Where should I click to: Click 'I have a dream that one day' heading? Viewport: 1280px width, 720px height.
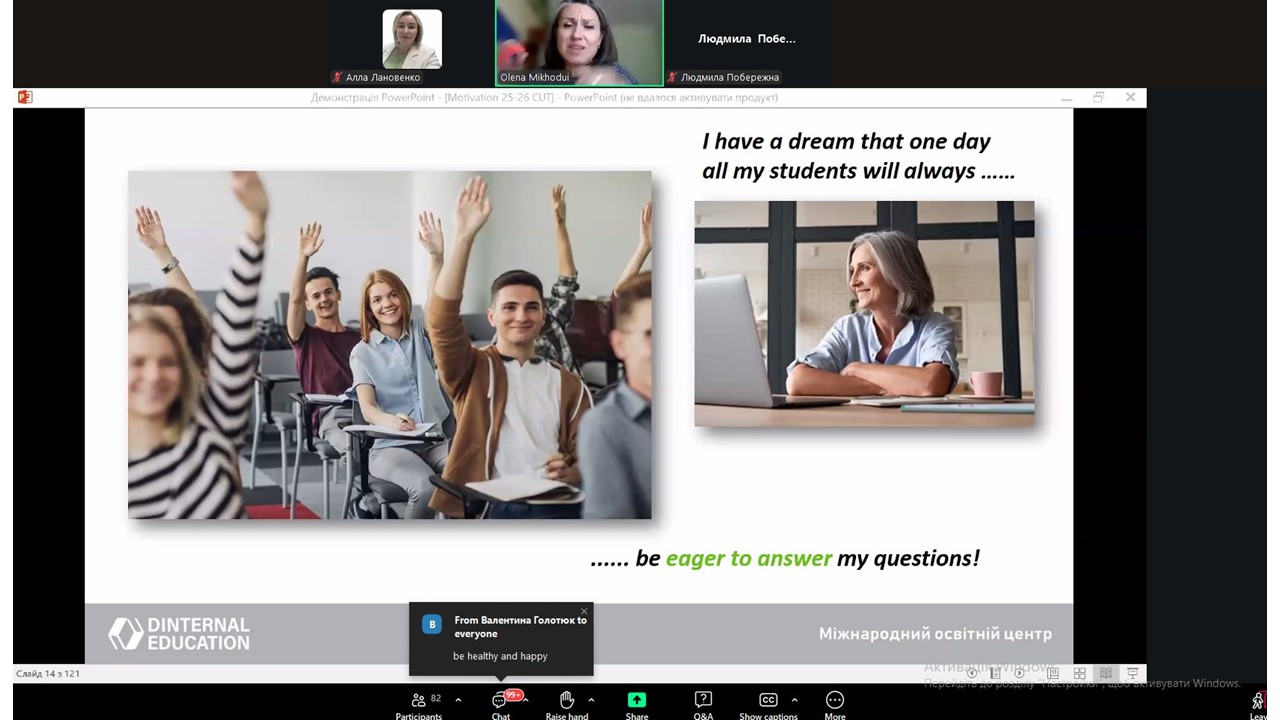846,141
